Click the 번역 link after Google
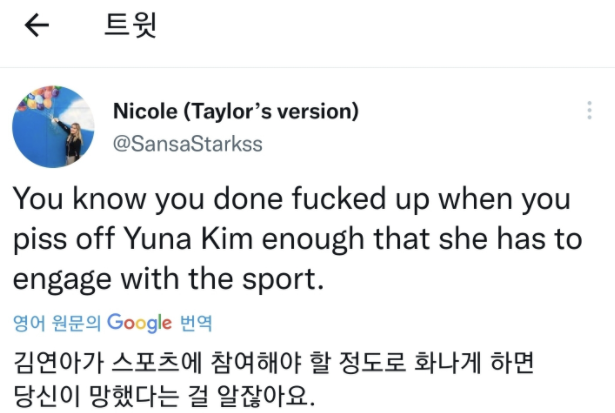This screenshot has height=413, width=615. coord(196,324)
